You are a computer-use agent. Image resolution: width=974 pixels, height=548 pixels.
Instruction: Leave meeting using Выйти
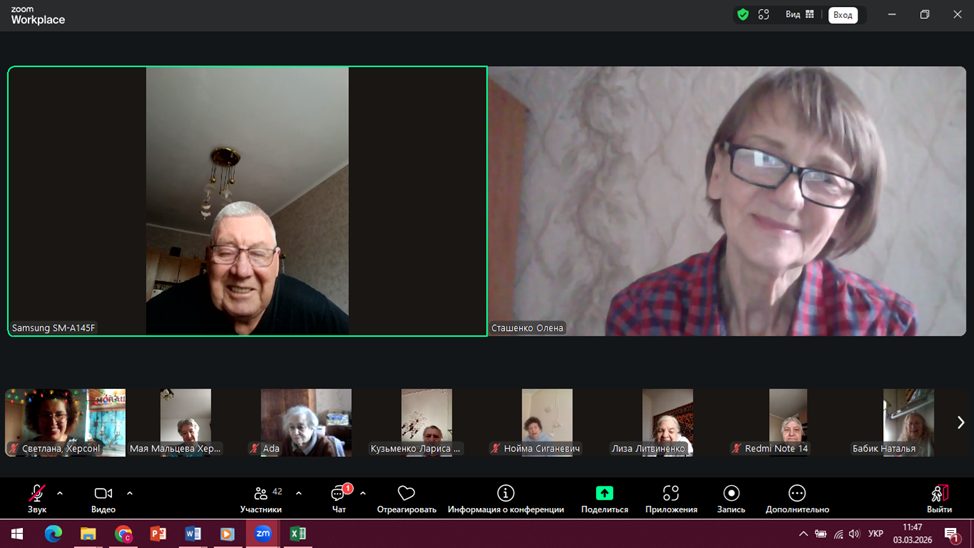tap(939, 494)
